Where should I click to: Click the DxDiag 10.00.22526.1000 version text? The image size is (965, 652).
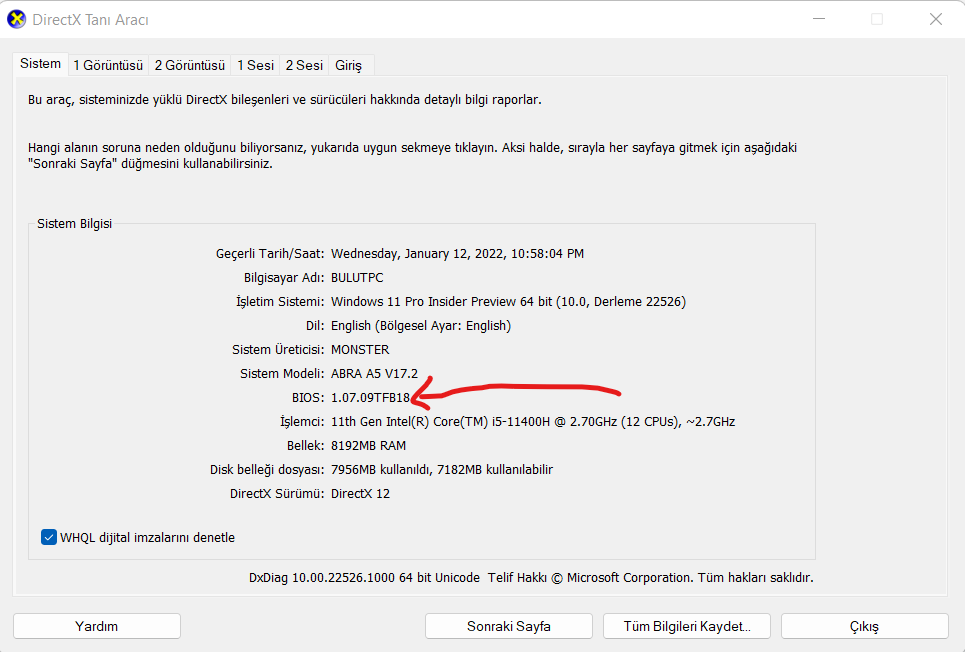[364, 578]
